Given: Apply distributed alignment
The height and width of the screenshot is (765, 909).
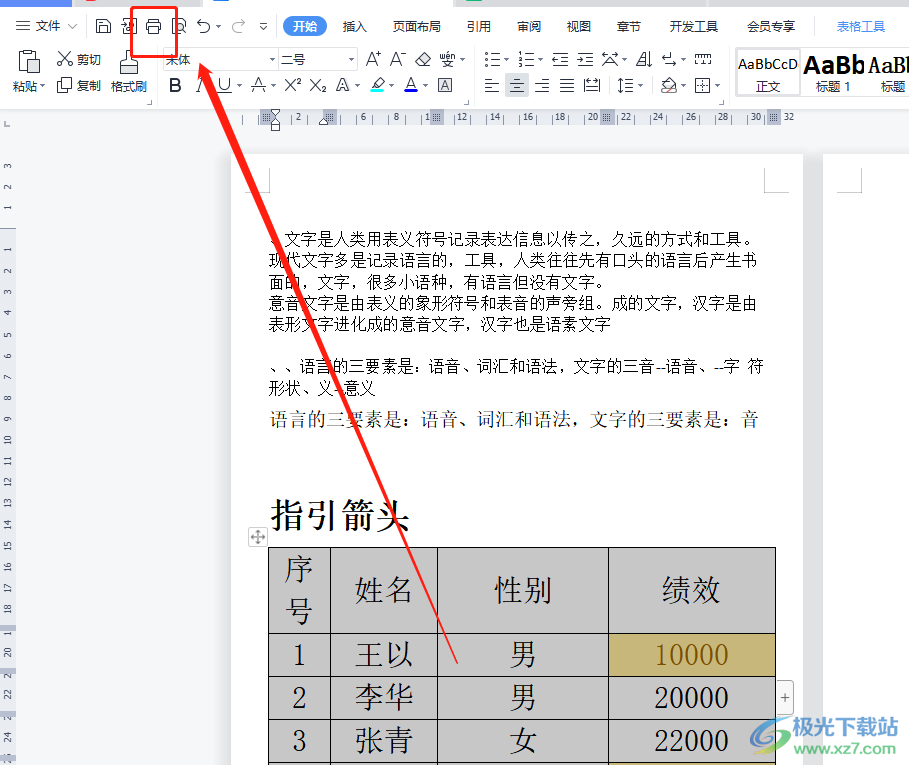Looking at the screenshot, I should point(592,86).
